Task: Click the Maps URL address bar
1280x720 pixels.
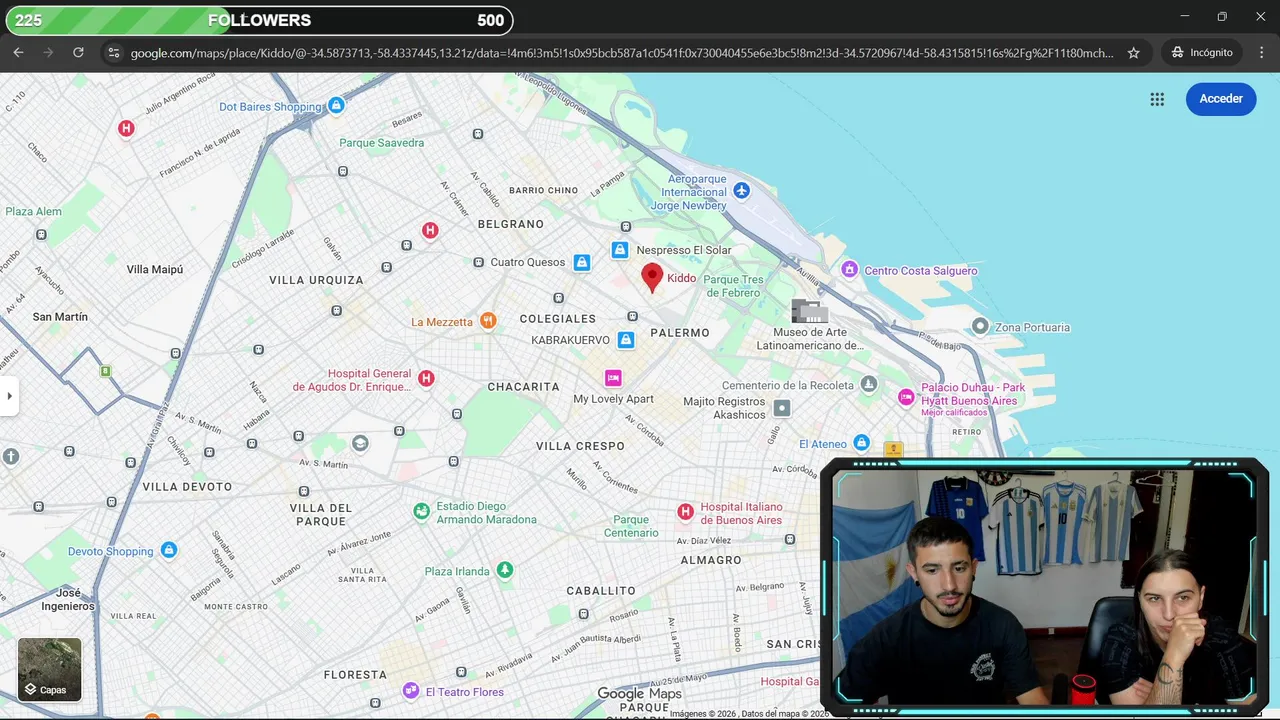Action: click(620, 52)
